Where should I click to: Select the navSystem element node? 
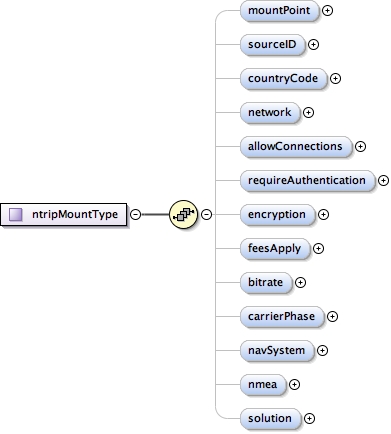pyautogui.click(x=277, y=350)
